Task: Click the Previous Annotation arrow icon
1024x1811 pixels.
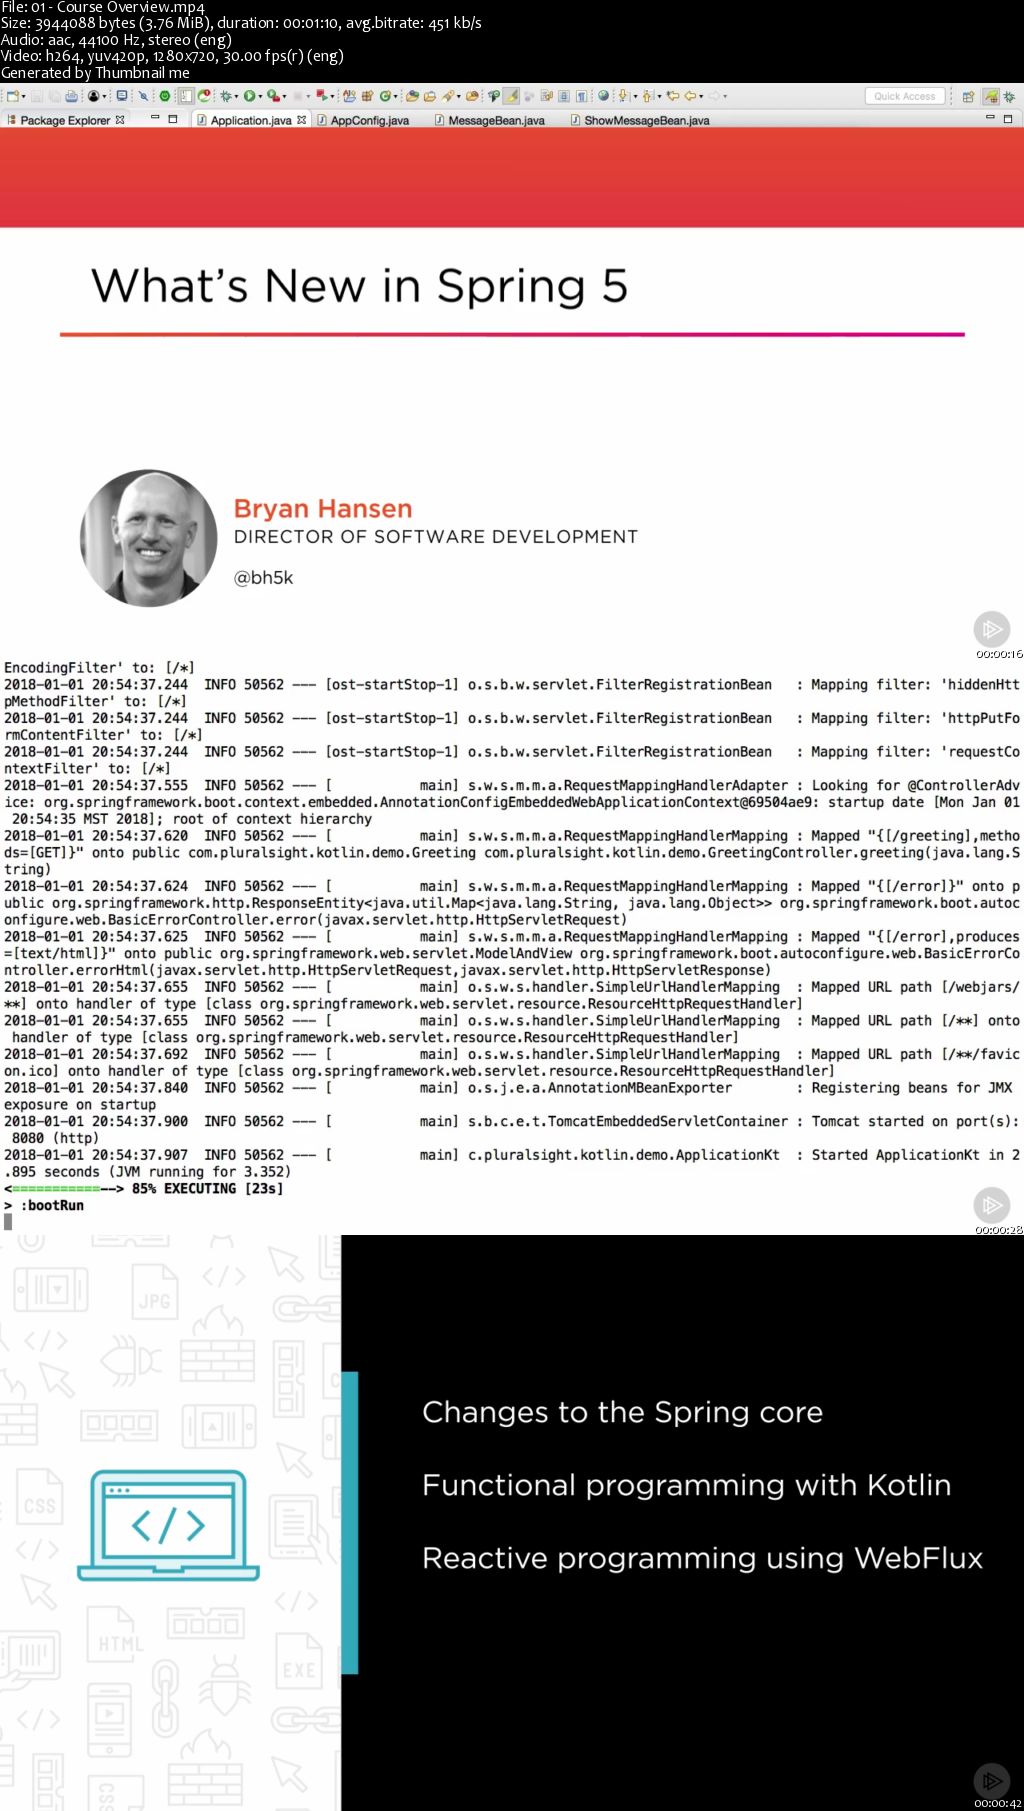Action: click(647, 96)
